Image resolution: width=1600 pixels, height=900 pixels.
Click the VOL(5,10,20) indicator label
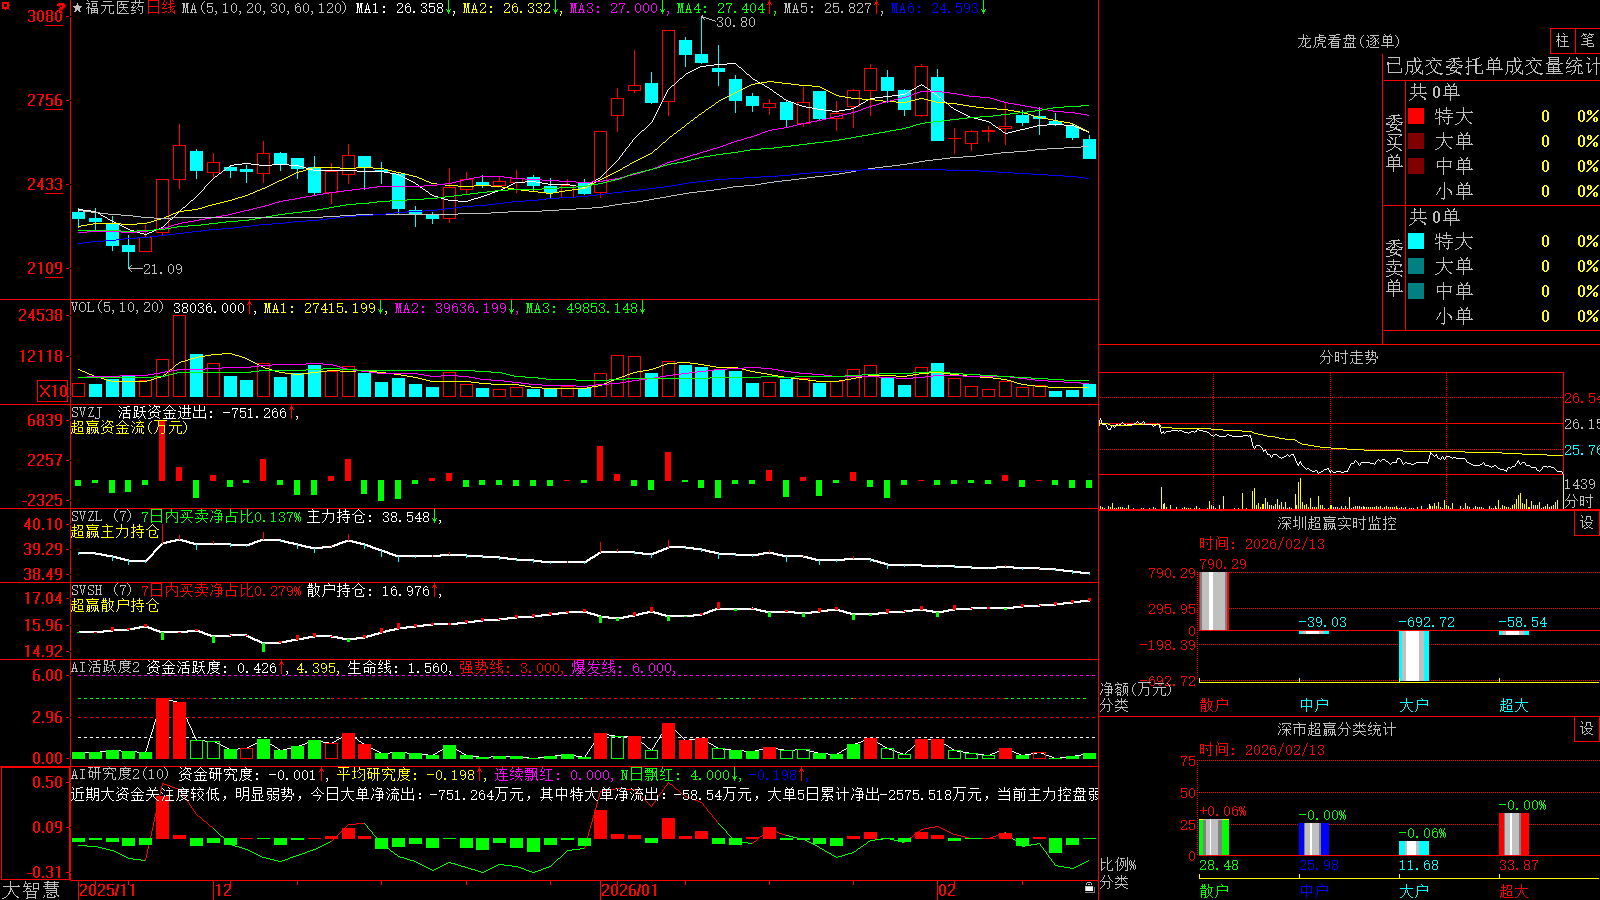pos(117,308)
